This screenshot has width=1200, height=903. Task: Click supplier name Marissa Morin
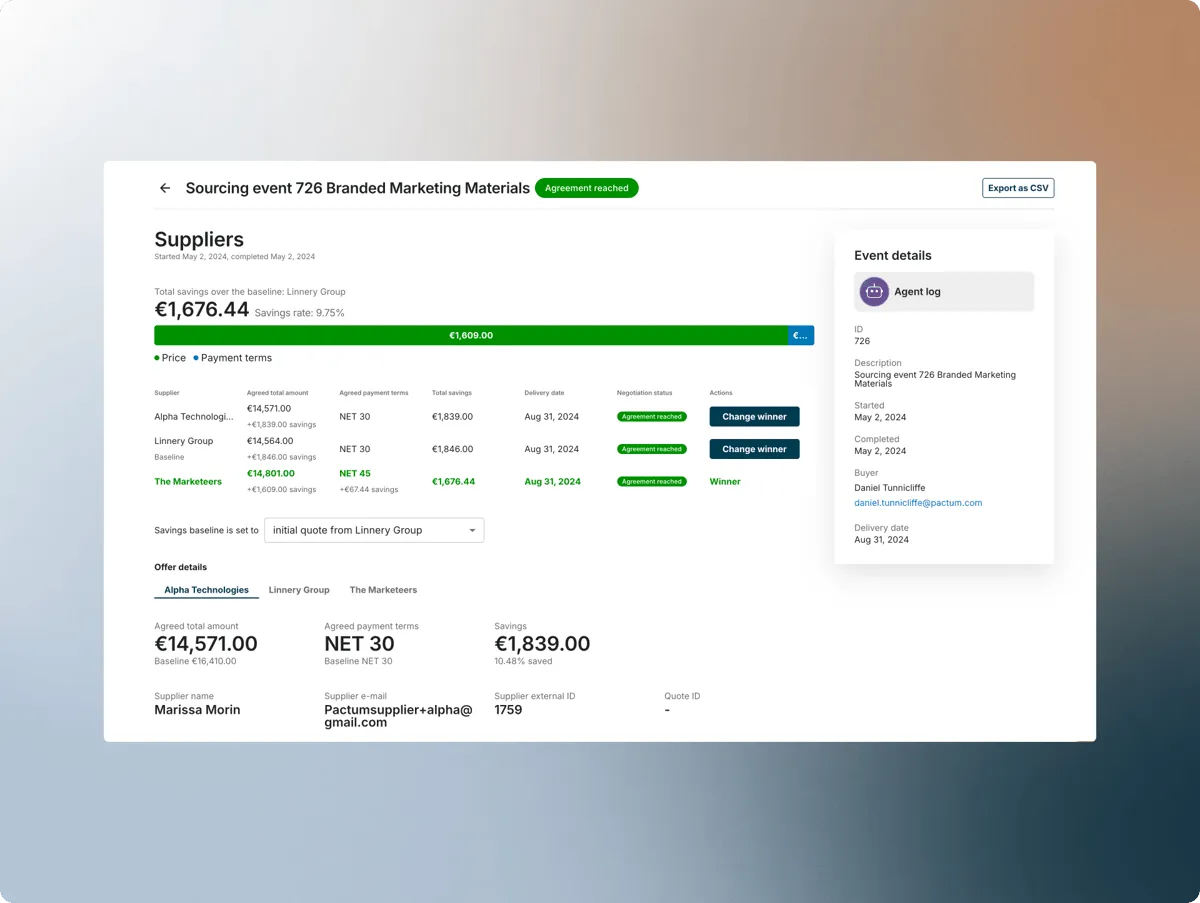(x=197, y=710)
